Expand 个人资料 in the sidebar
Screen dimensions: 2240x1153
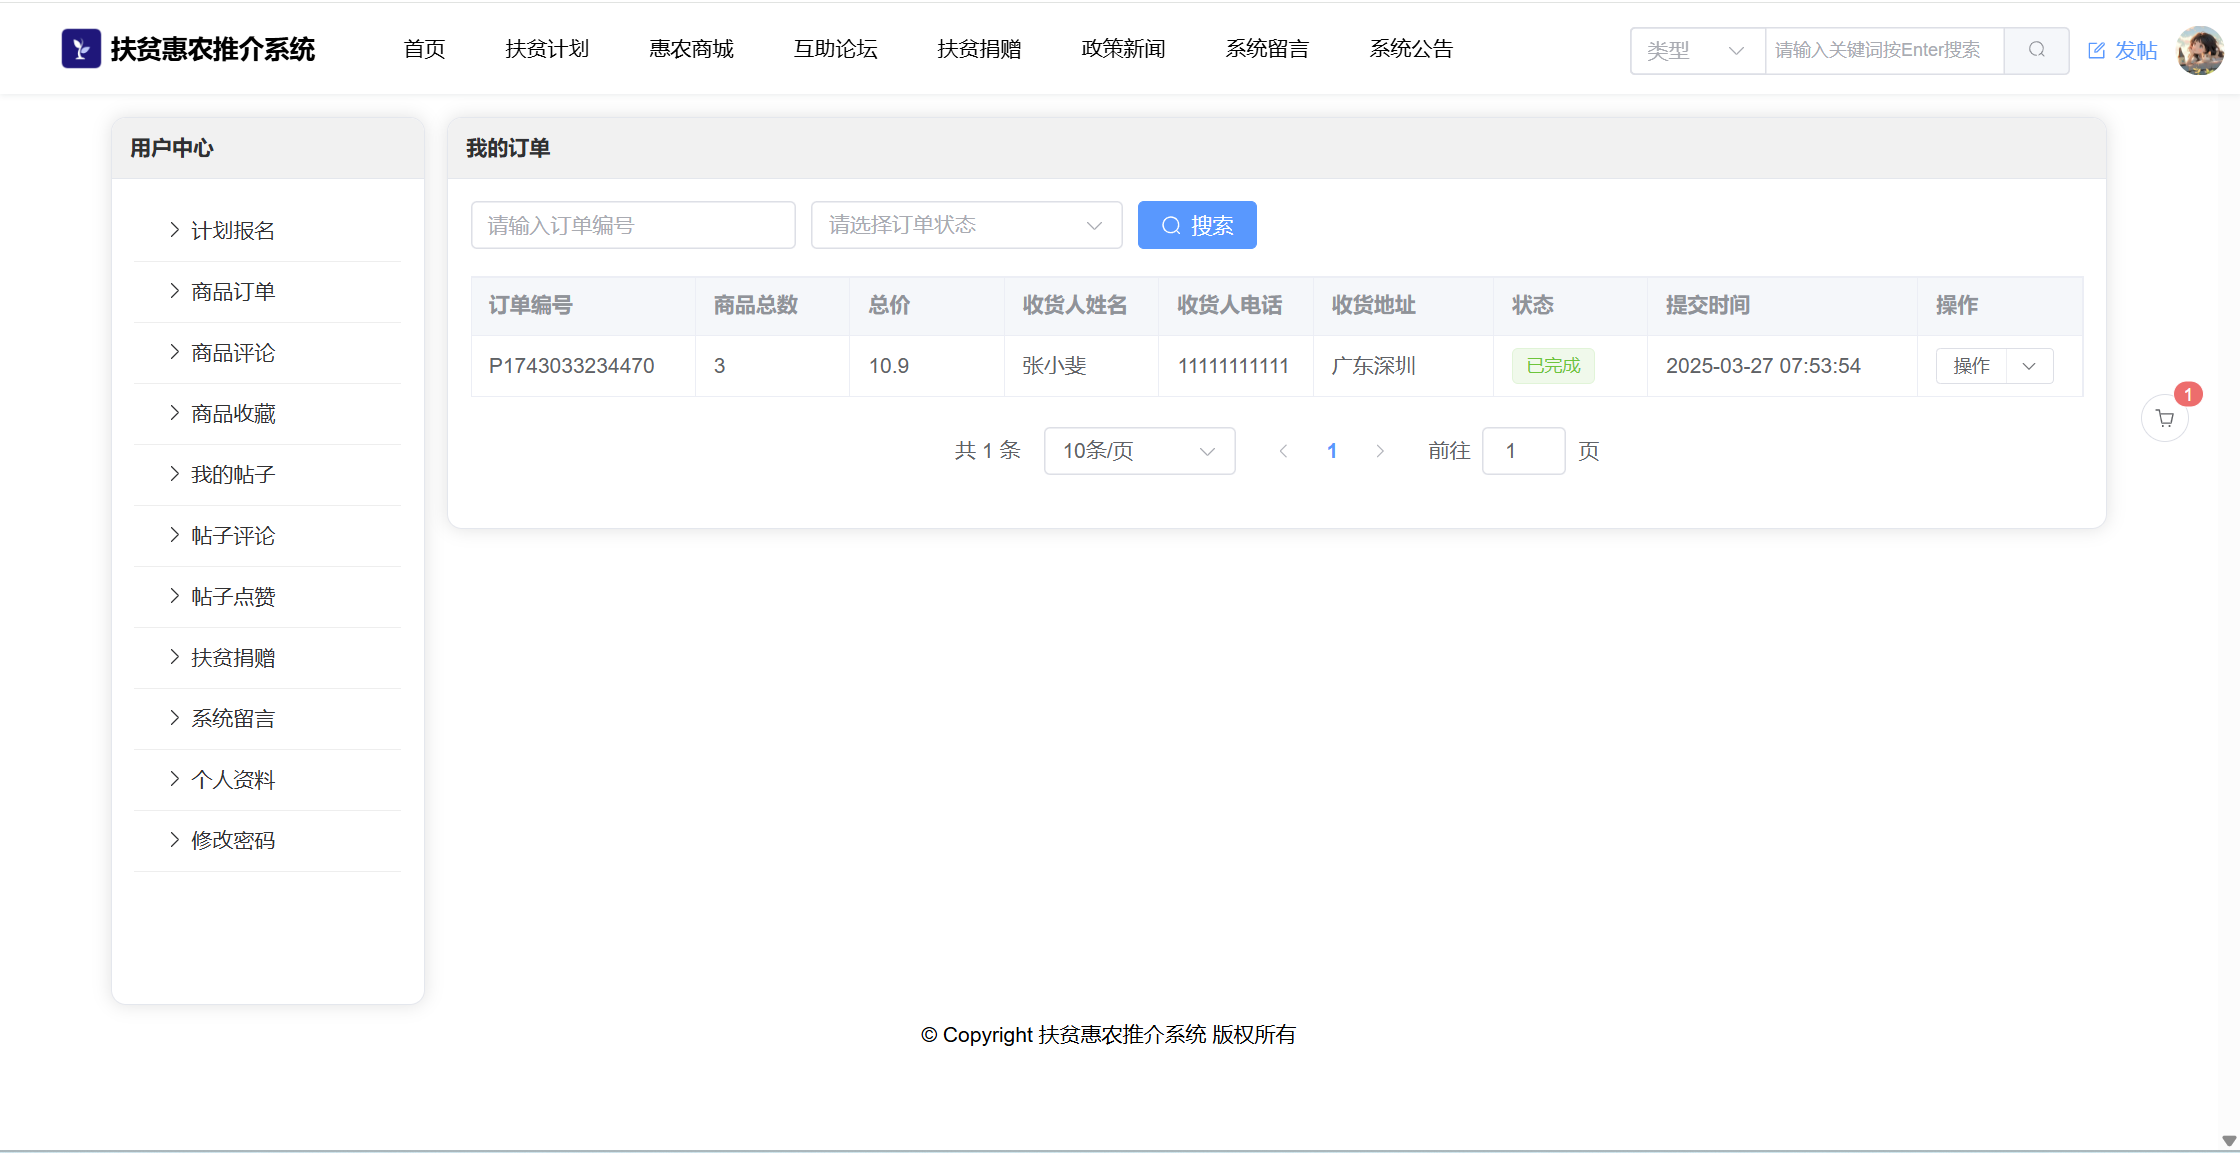pos(233,779)
